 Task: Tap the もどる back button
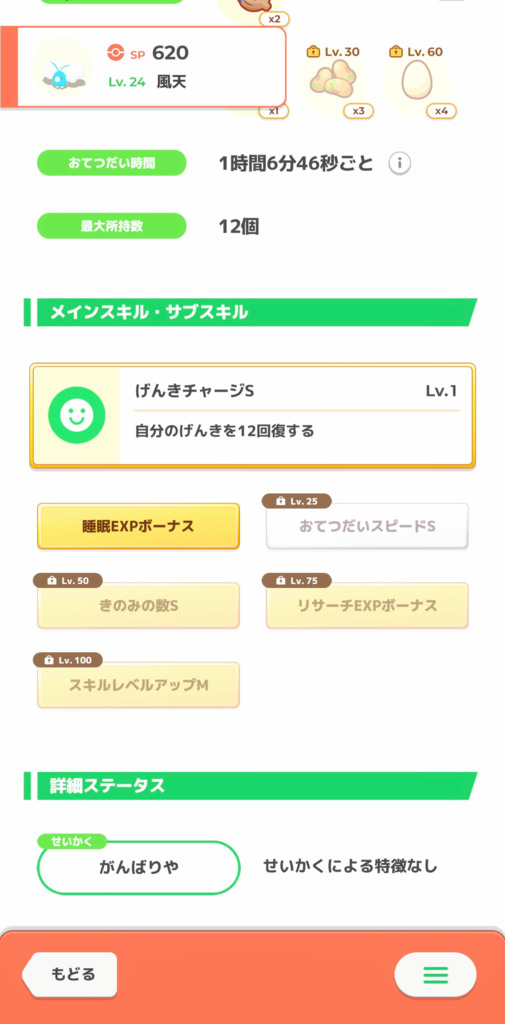(70, 974)
